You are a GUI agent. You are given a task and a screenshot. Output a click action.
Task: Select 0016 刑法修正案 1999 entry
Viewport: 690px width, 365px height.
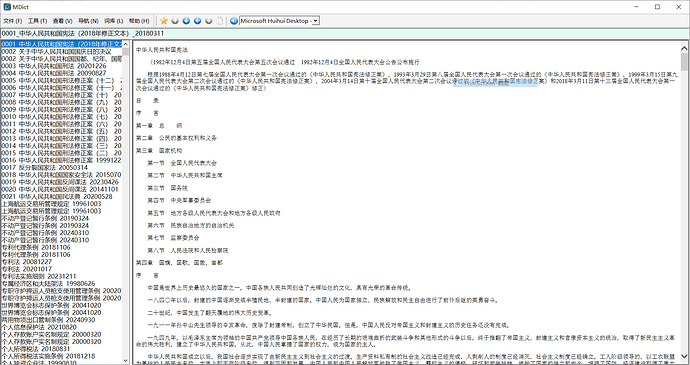pyautogui.click(x=61, y=160)
